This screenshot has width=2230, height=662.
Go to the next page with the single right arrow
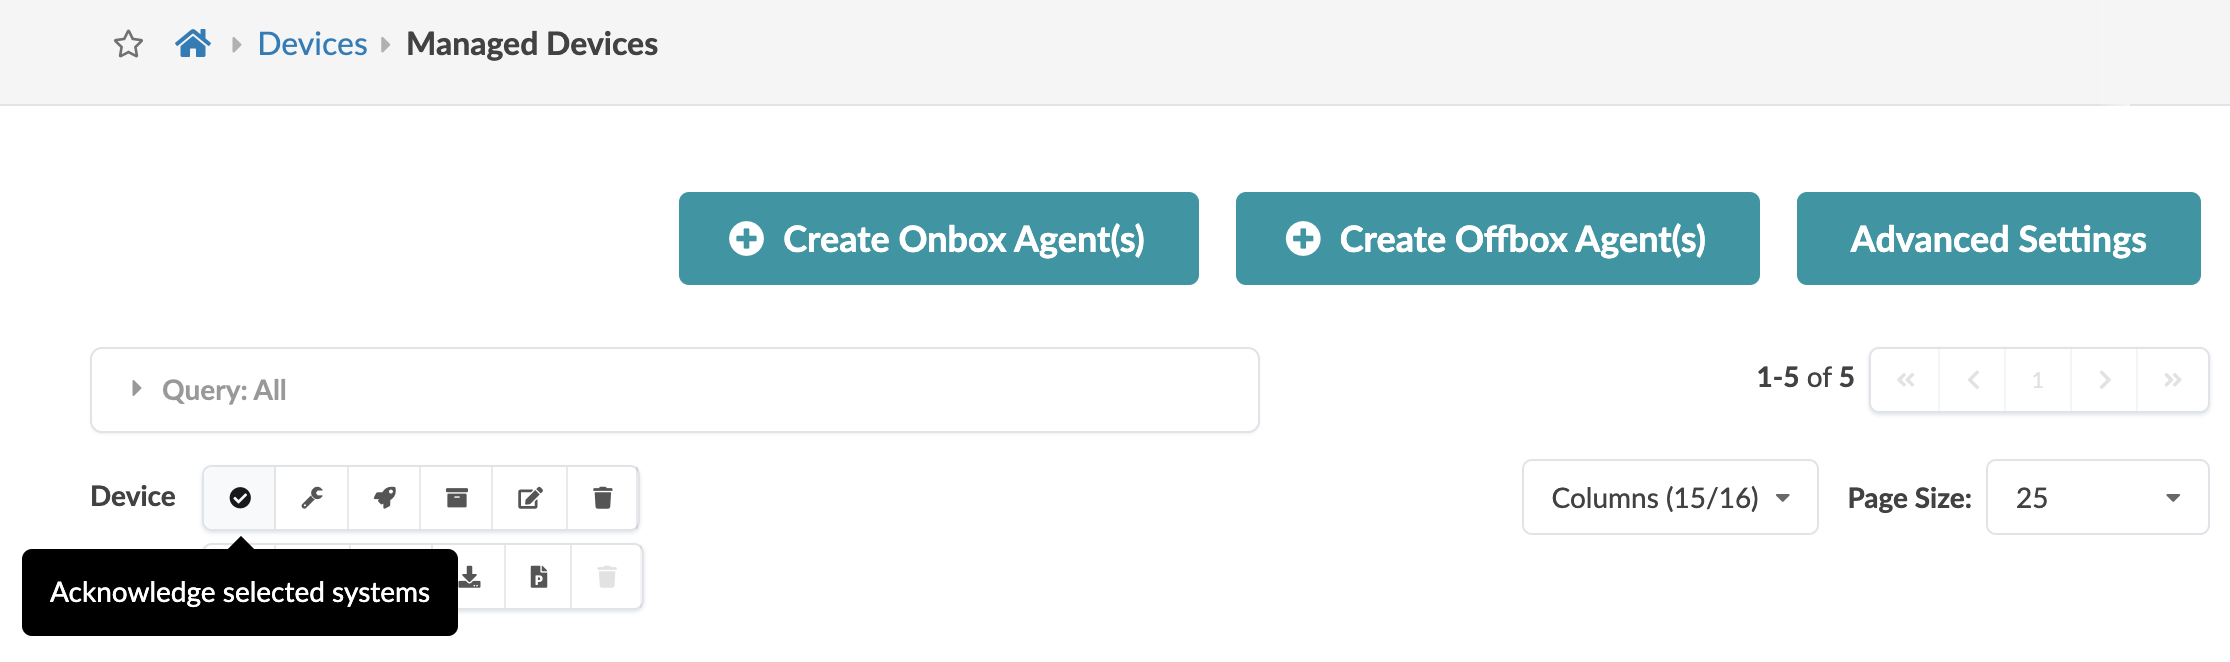(2104, 380)
